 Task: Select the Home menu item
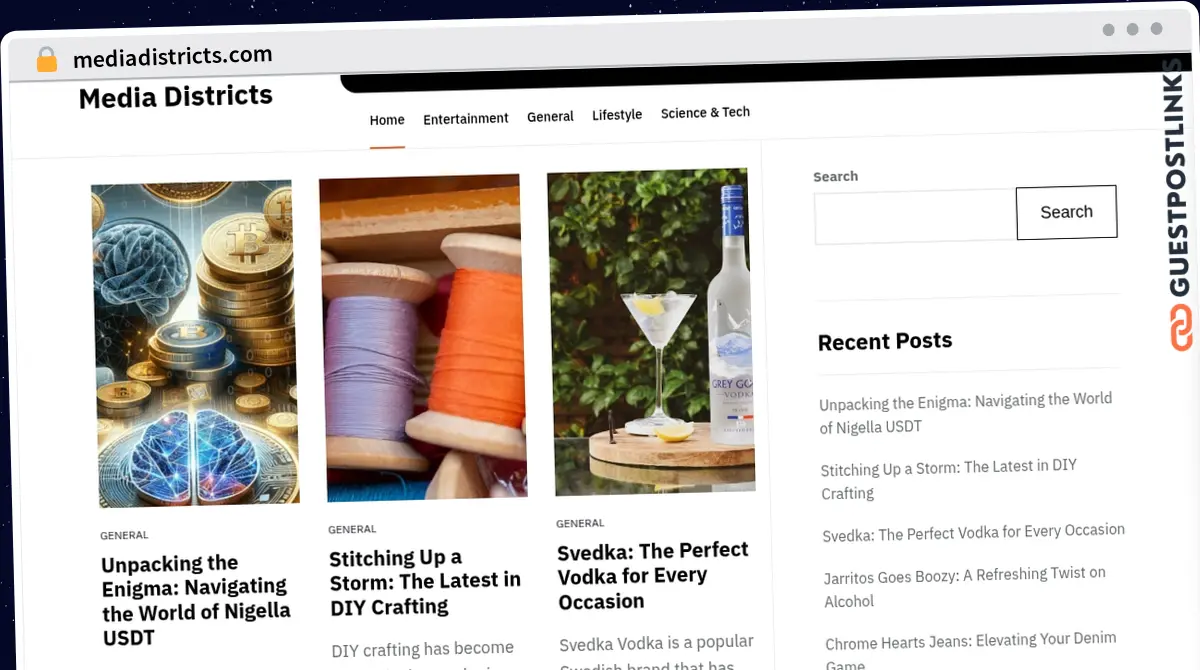click(x=387, y=120)
